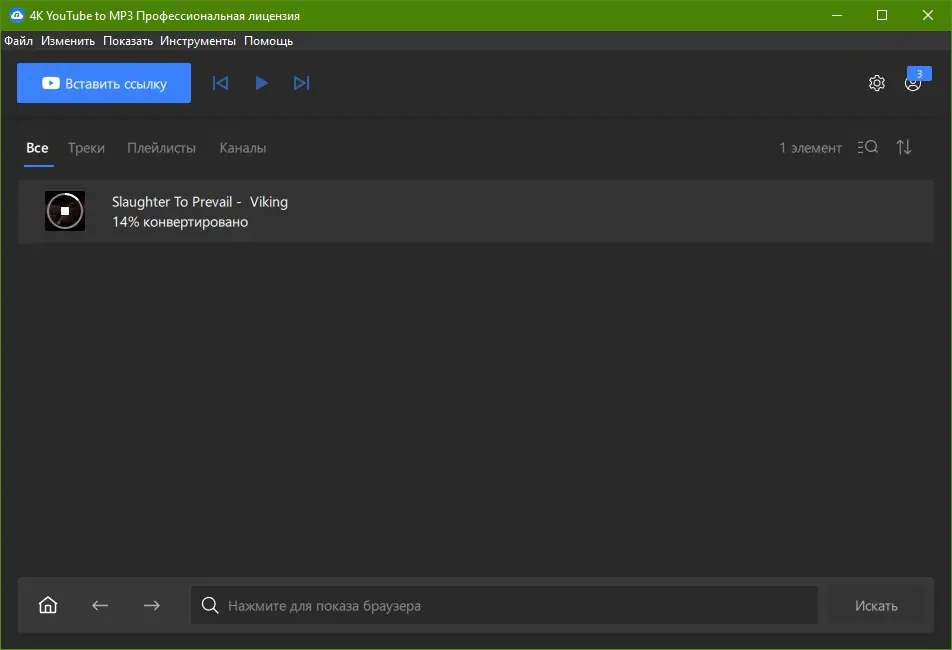Click the magnifier icon in the search field
The image size is (952, 650).
210,605
